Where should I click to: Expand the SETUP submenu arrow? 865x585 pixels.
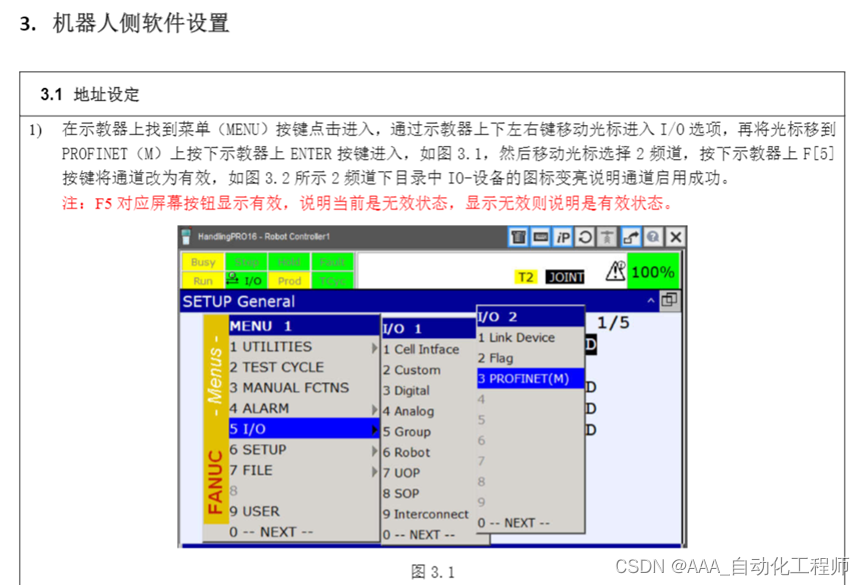pos(375,451)
